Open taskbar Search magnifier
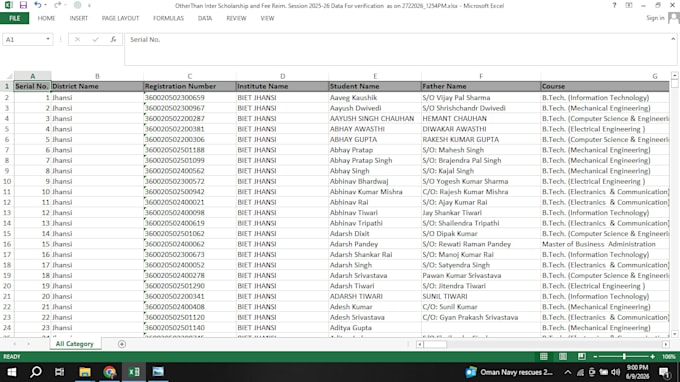680x382 pixels. click(36, 372)
